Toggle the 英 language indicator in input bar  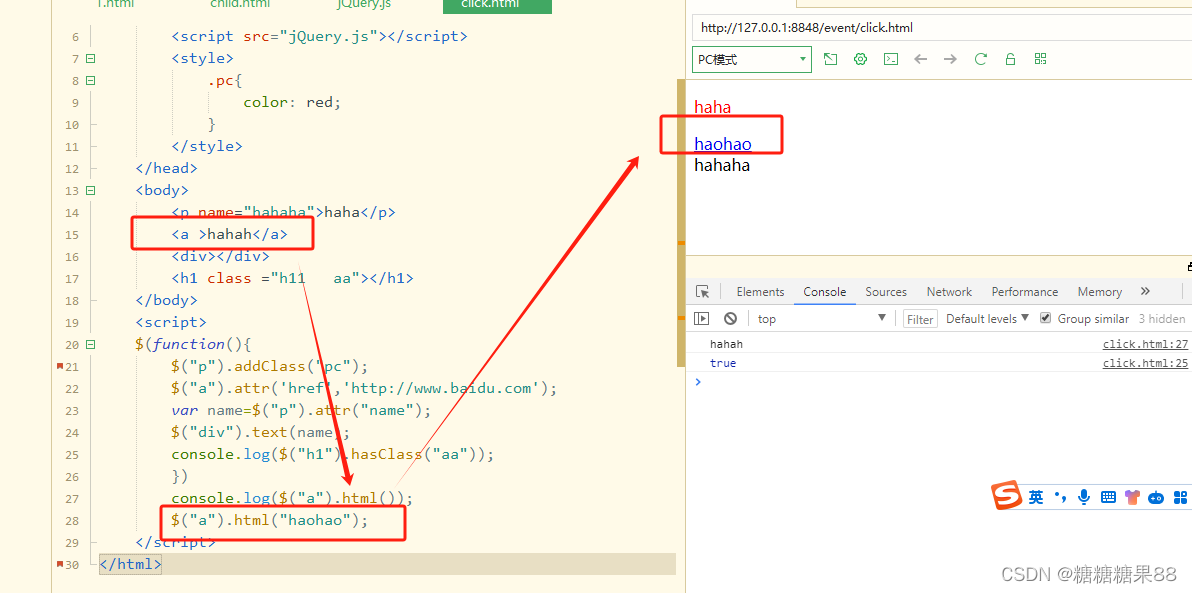(1036, 496)
